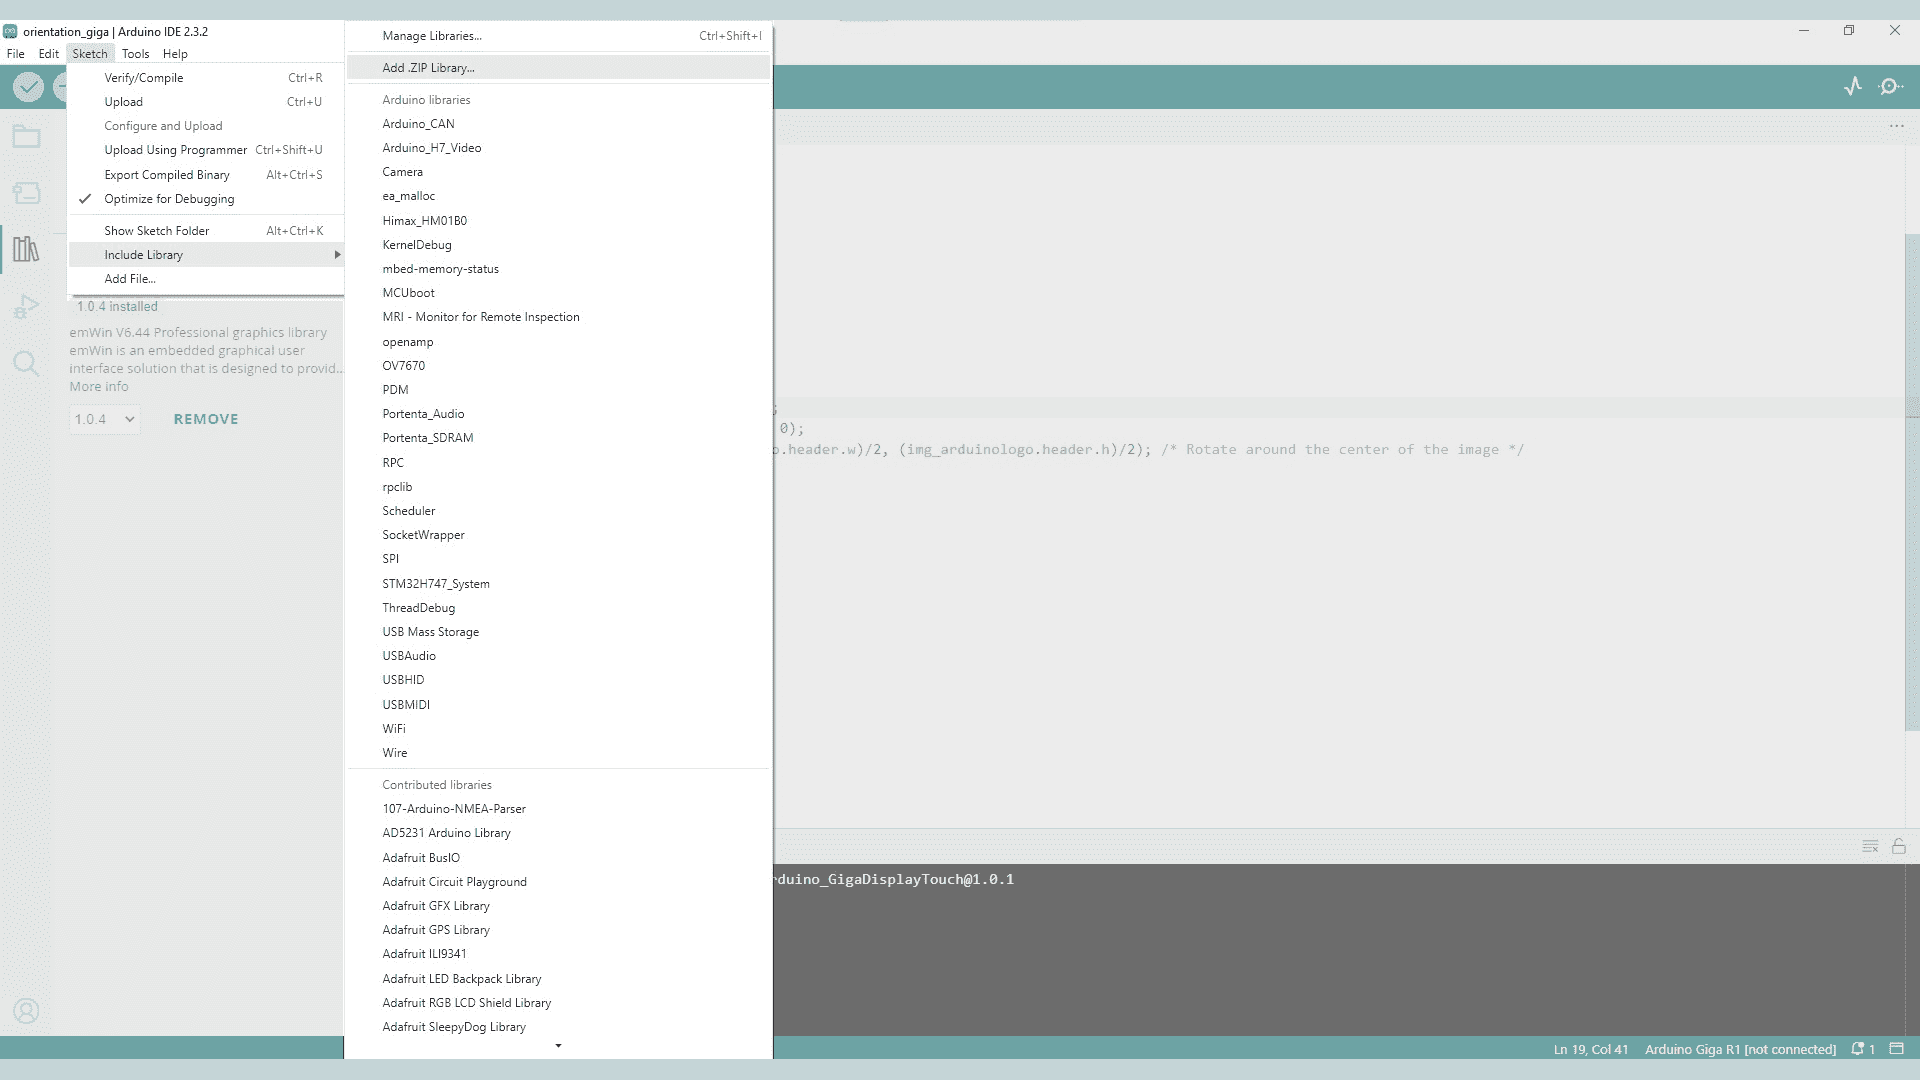Toggle autoscroll lock in output panel
This screenshot has height=1080, width=1920.
coord(1898,846)
